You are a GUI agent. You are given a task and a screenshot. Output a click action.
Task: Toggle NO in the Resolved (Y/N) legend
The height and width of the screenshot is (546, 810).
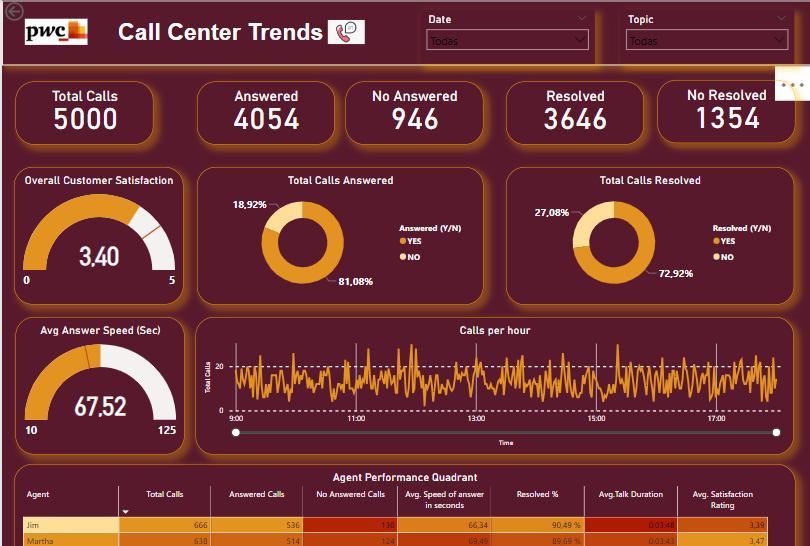click(x=725, y=257)
